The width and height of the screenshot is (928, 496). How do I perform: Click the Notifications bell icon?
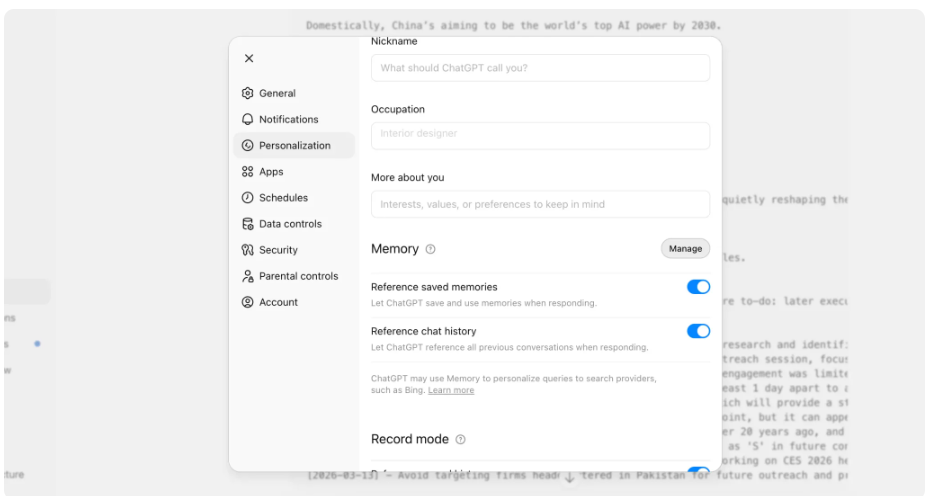(248, 120)
